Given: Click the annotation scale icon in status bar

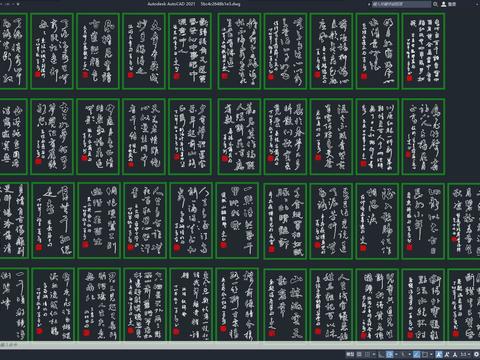Looking at the screenshot, I should coord(455,354).
